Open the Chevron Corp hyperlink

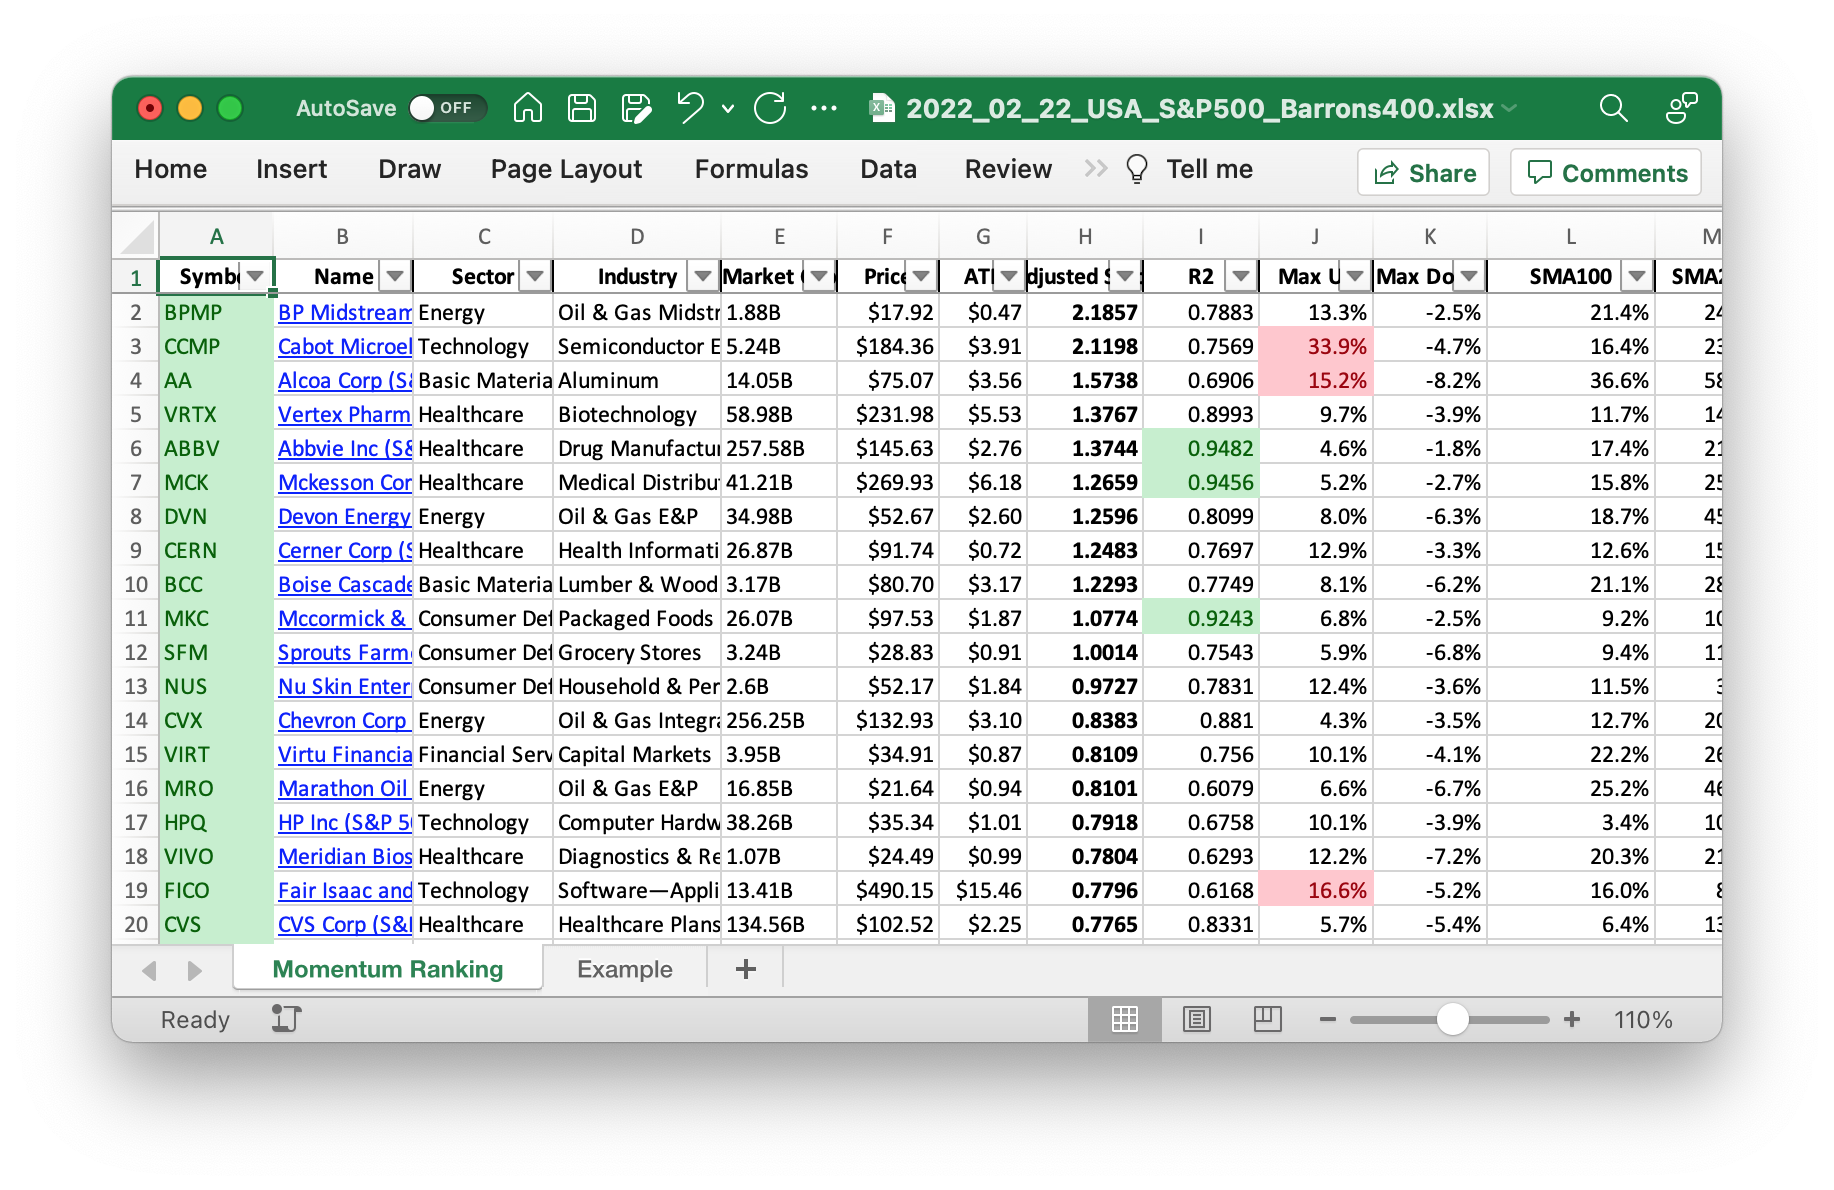point(342,720)
